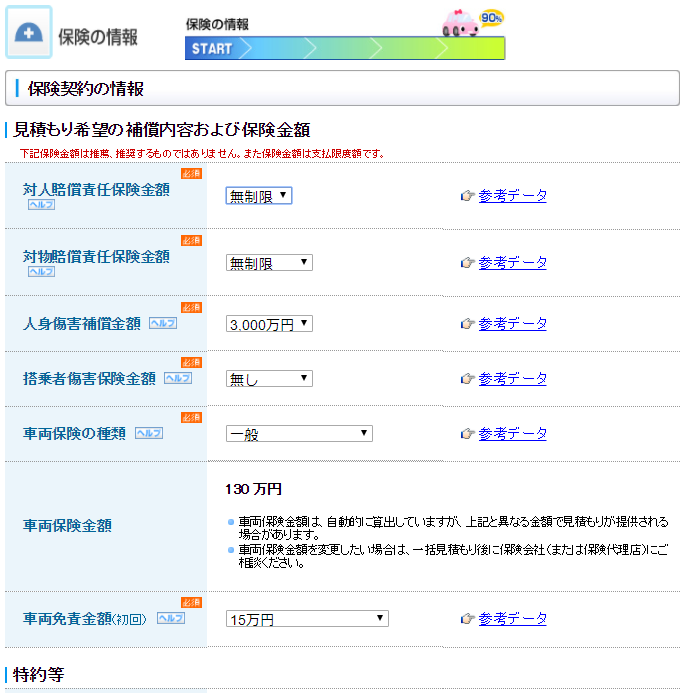The width and height of the screenshot is (687, 693).
Task: Expand the 対物賠償責任保険金額 dropdown
Action: [x=269, y=263]
